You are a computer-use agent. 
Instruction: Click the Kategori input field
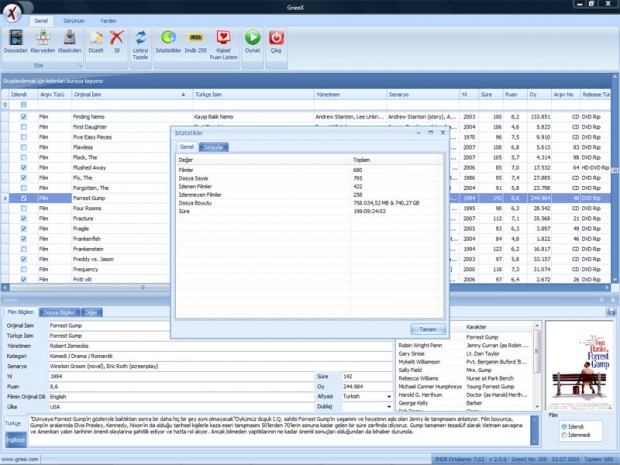click(x=221, y=356)
